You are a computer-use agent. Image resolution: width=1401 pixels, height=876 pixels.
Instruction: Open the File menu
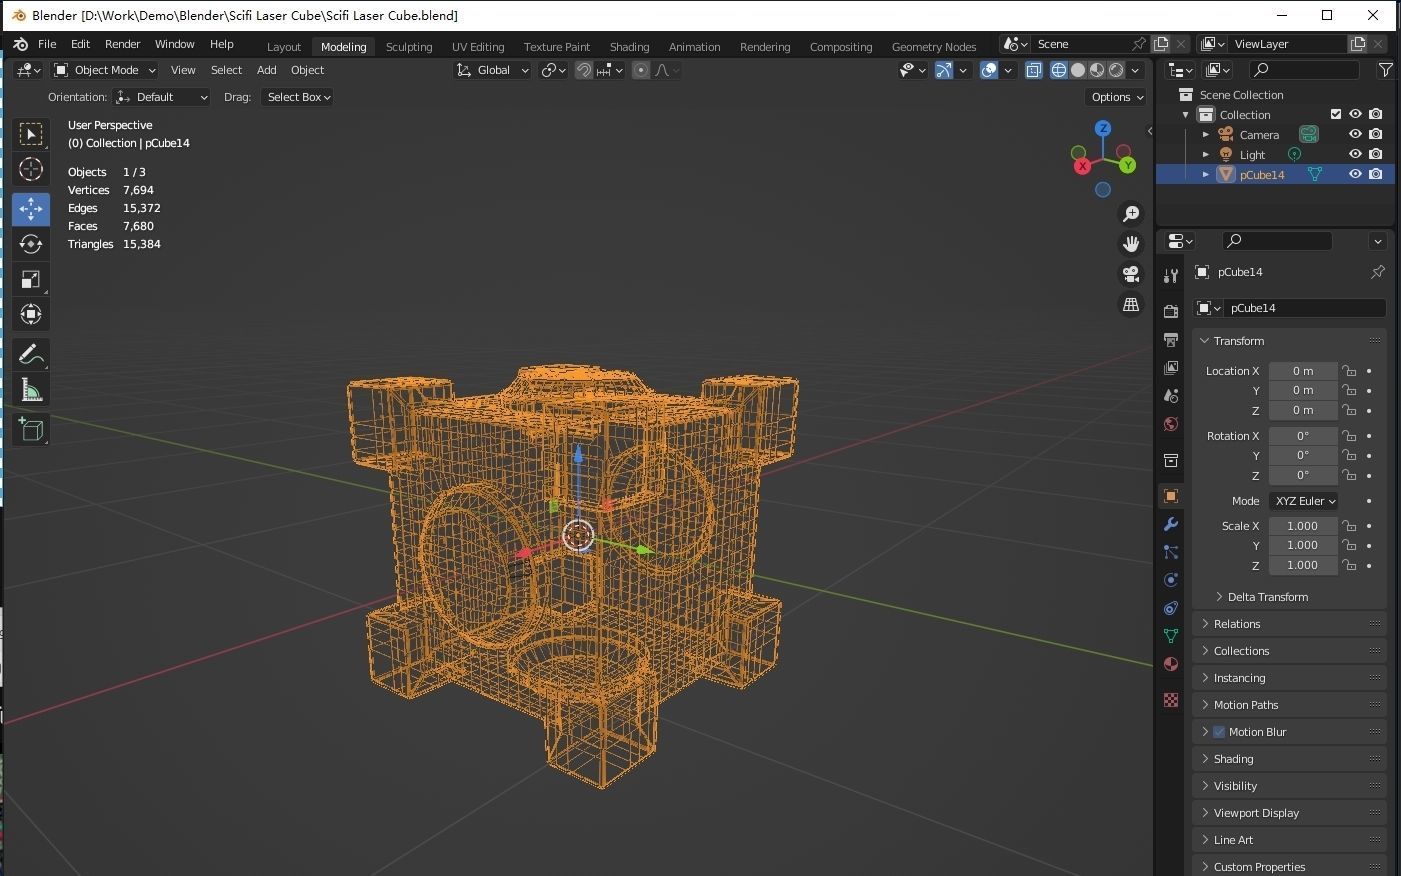(47, 44)
